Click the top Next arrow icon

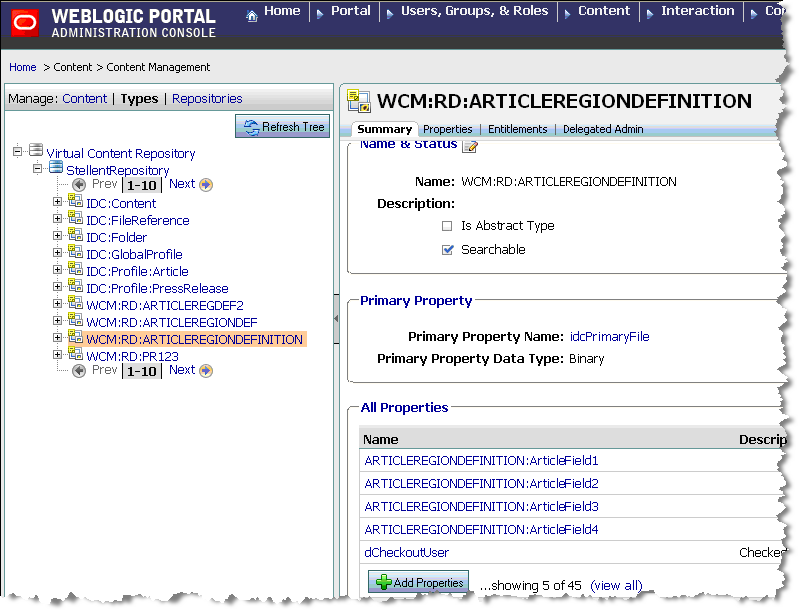point(206,184)
